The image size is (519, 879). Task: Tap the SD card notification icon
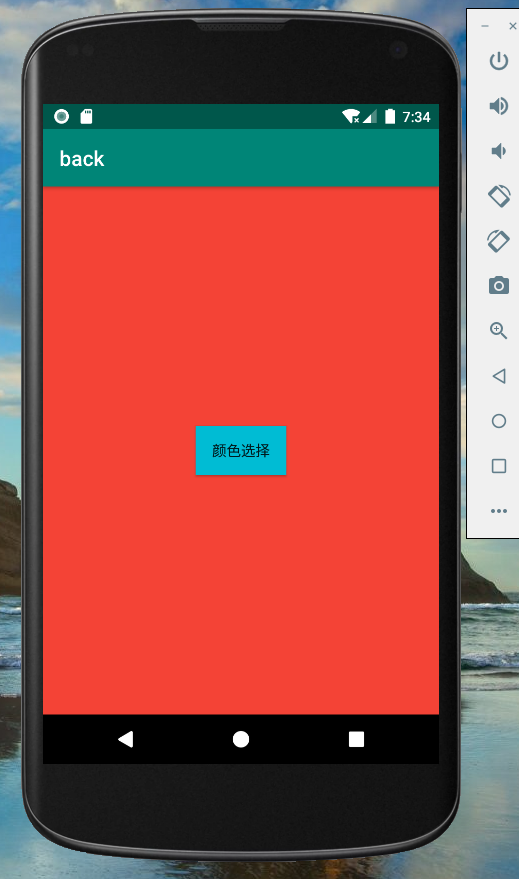(x=86, y=116)
